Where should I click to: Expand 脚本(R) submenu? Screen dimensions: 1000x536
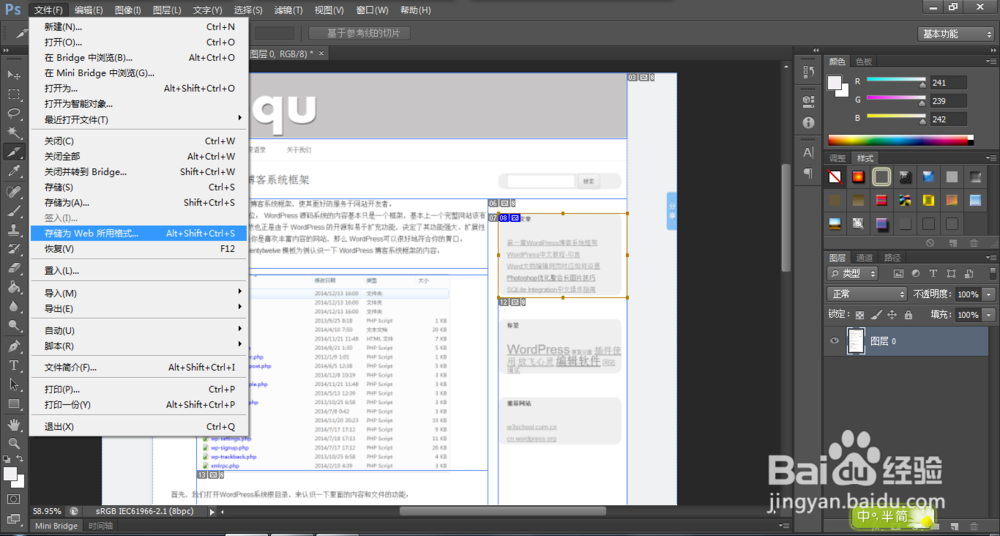click(139, 346)
